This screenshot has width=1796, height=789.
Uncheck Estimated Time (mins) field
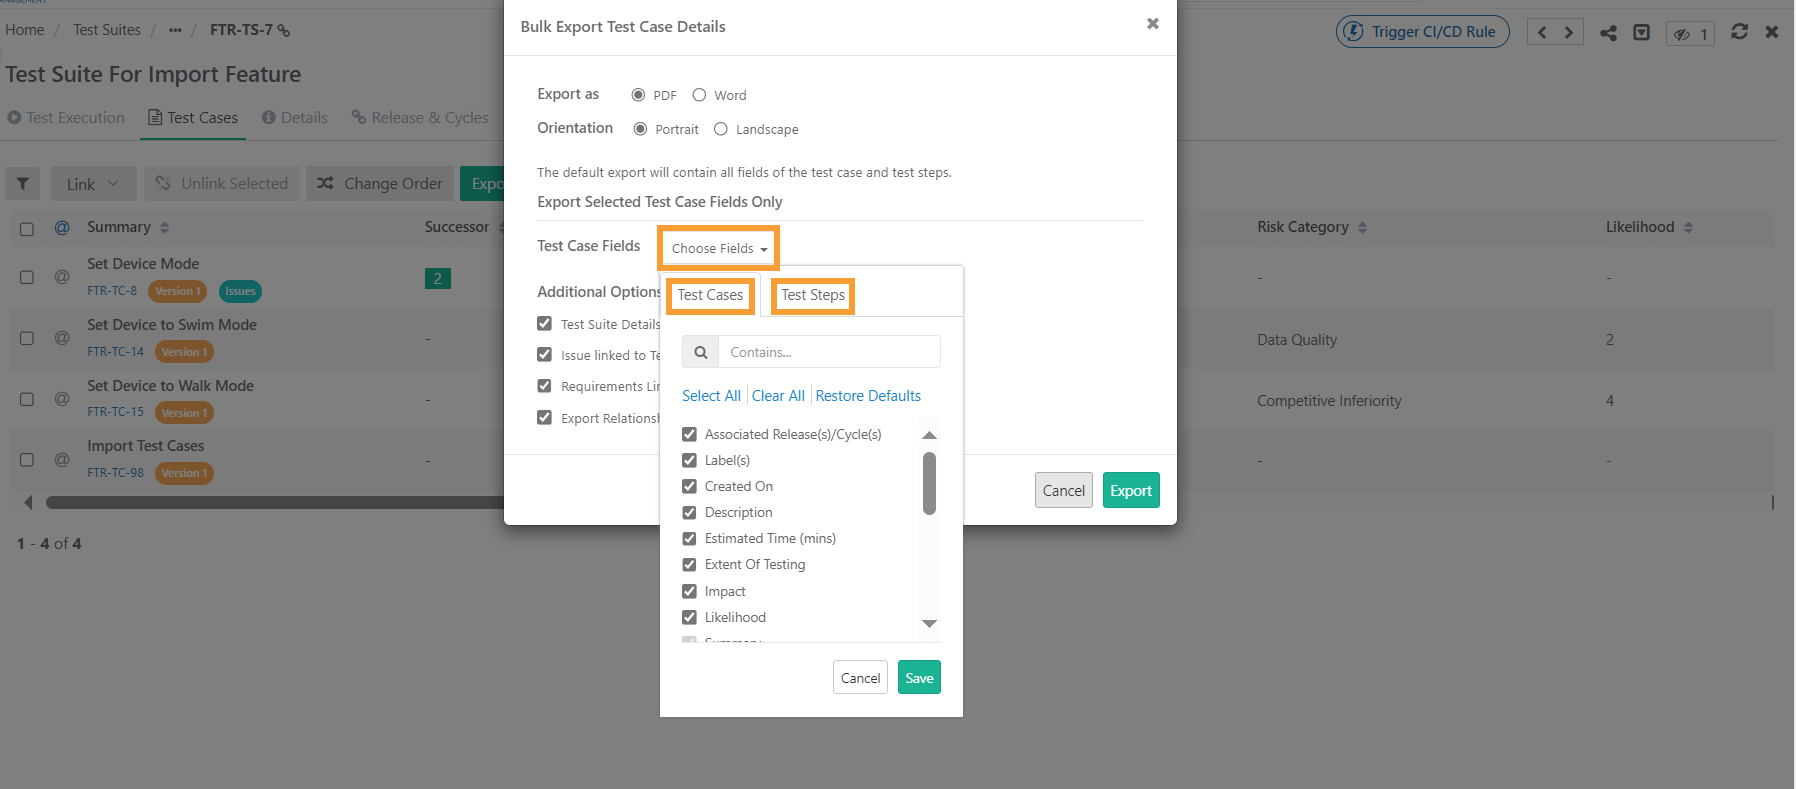689,538
